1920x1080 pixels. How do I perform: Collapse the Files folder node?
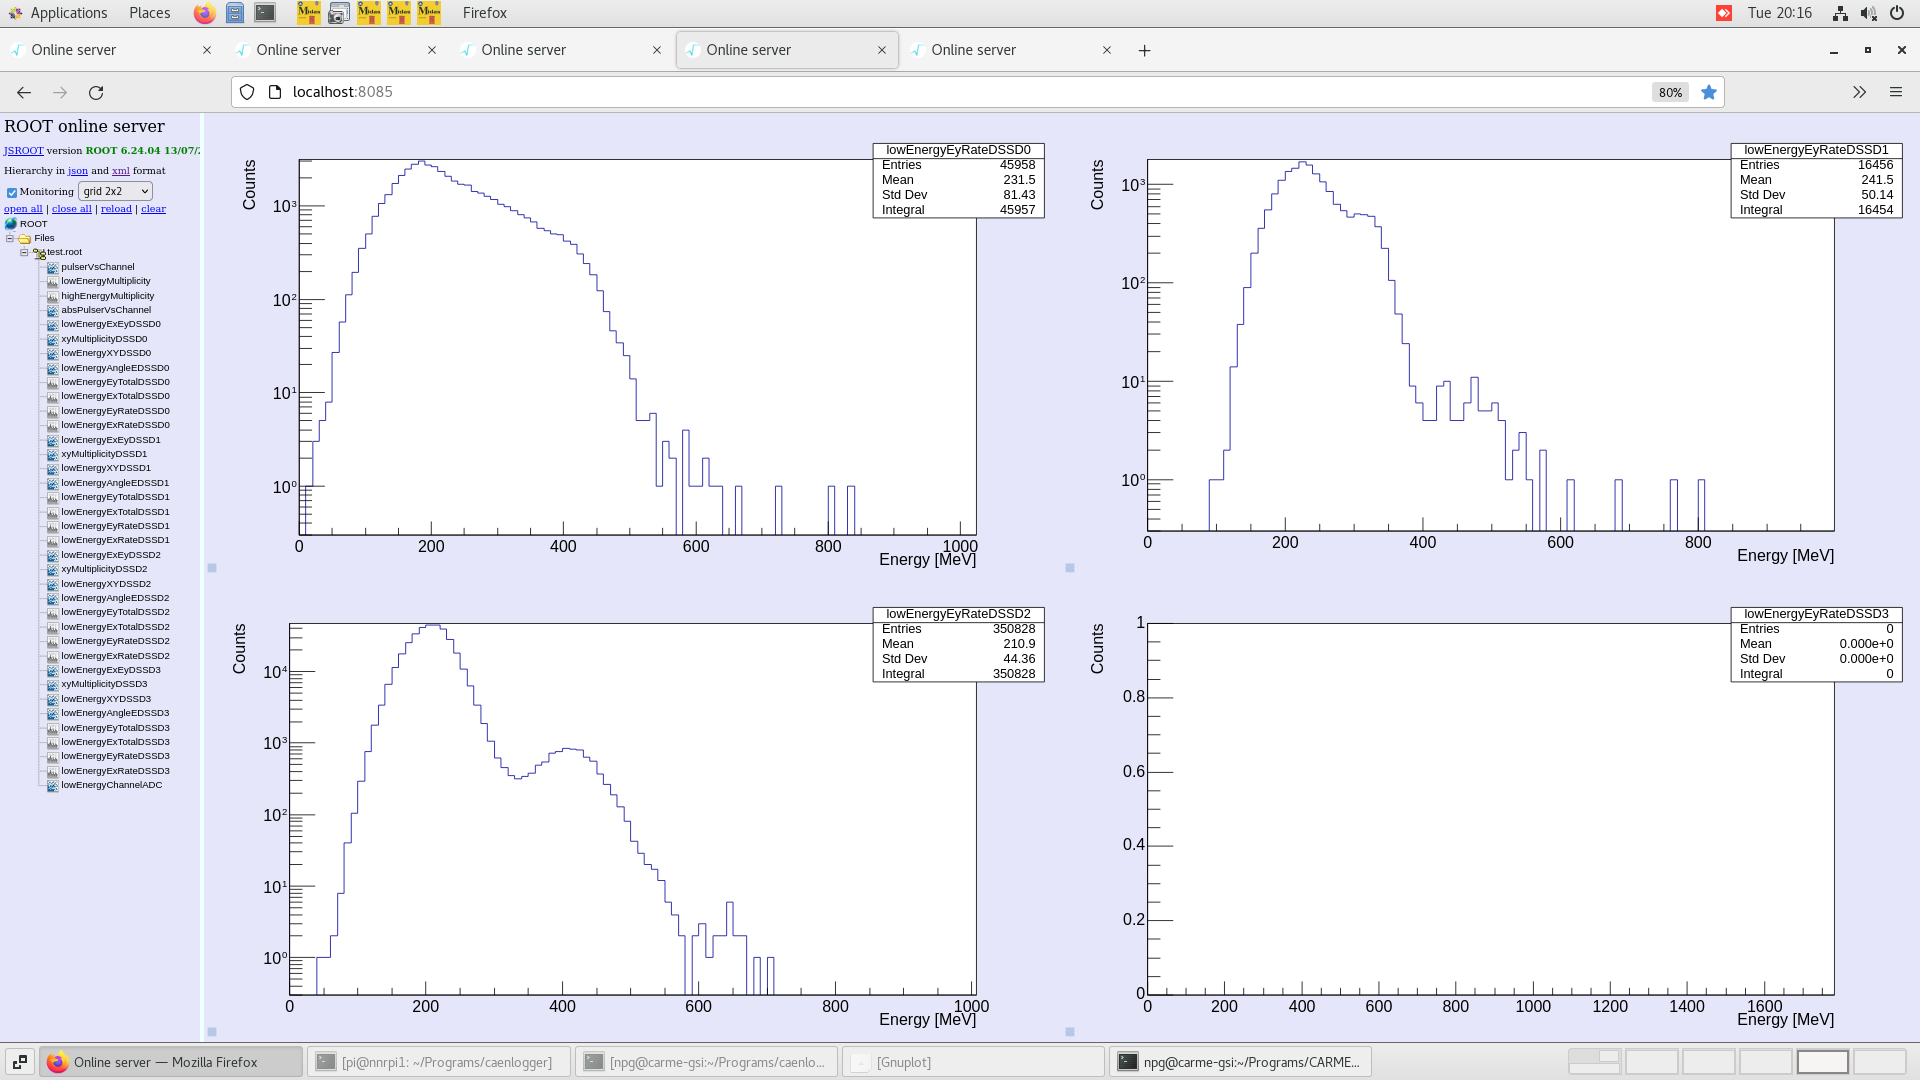9,238
